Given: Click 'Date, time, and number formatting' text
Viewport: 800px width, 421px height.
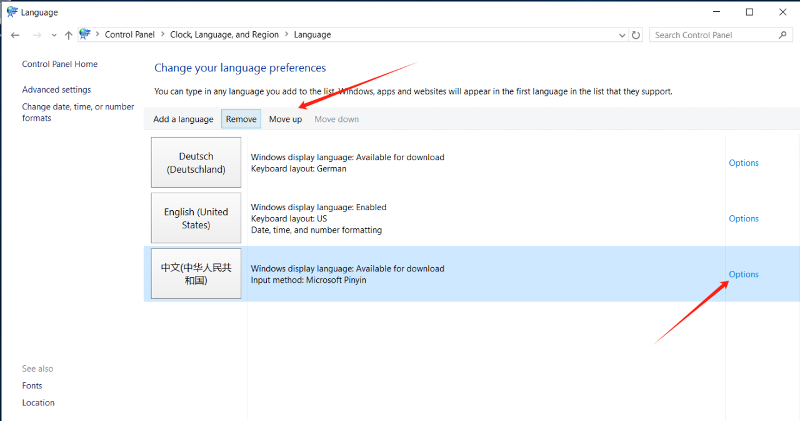Looking at the screenshot, I should pos(316,230).
